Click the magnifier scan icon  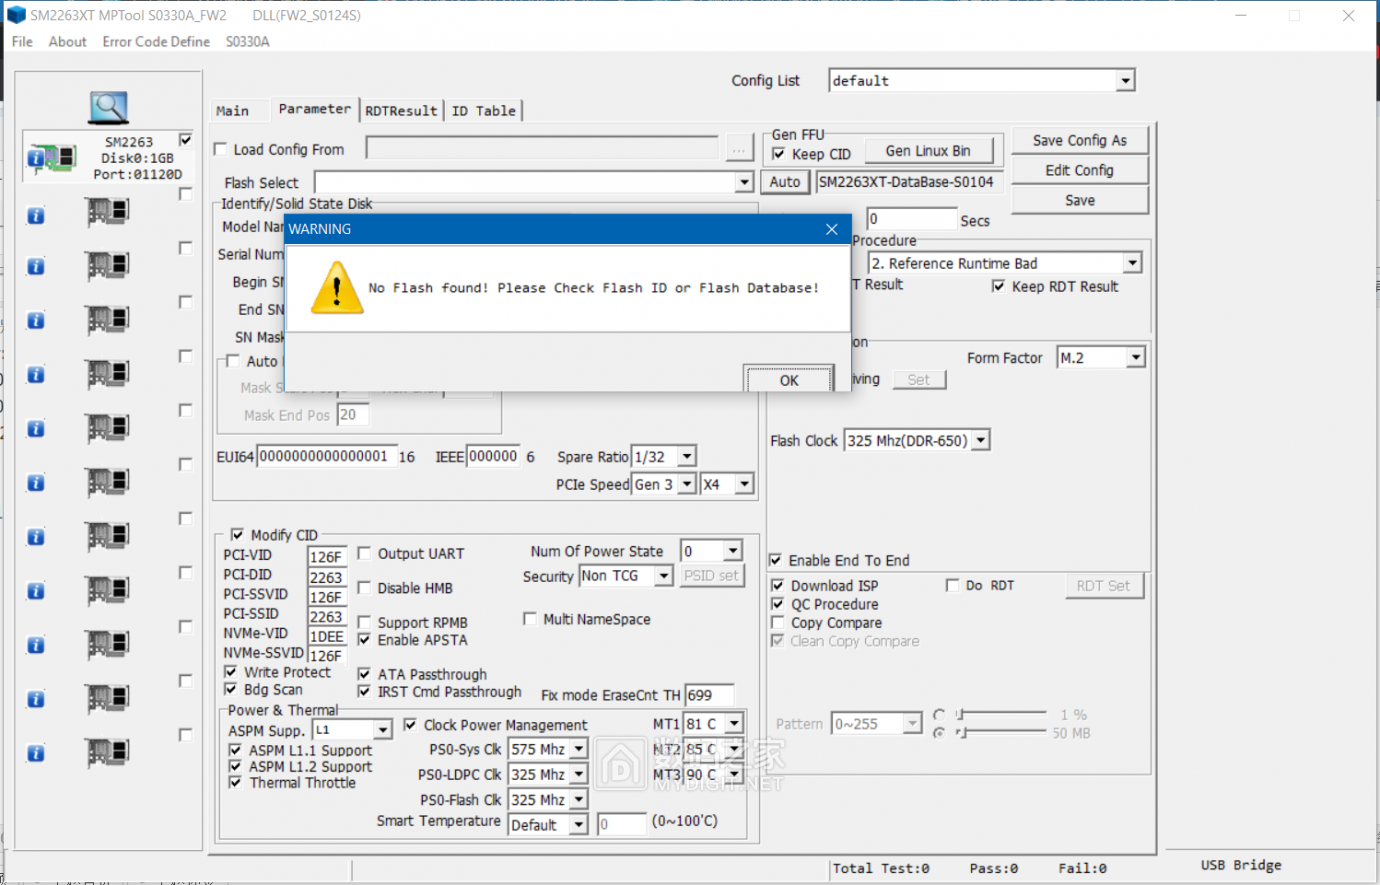(x=107, y=107)
